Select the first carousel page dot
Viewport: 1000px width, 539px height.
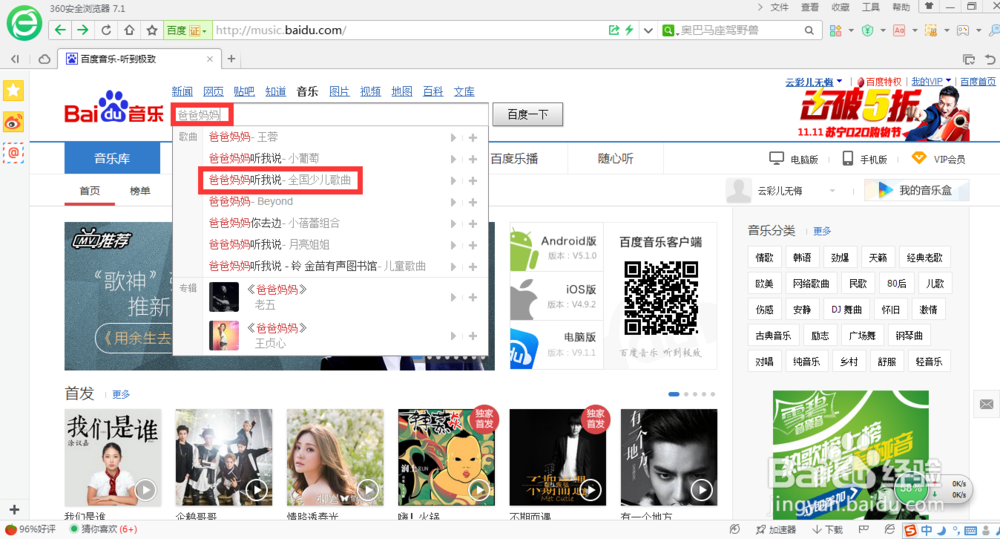pos(673,394)
